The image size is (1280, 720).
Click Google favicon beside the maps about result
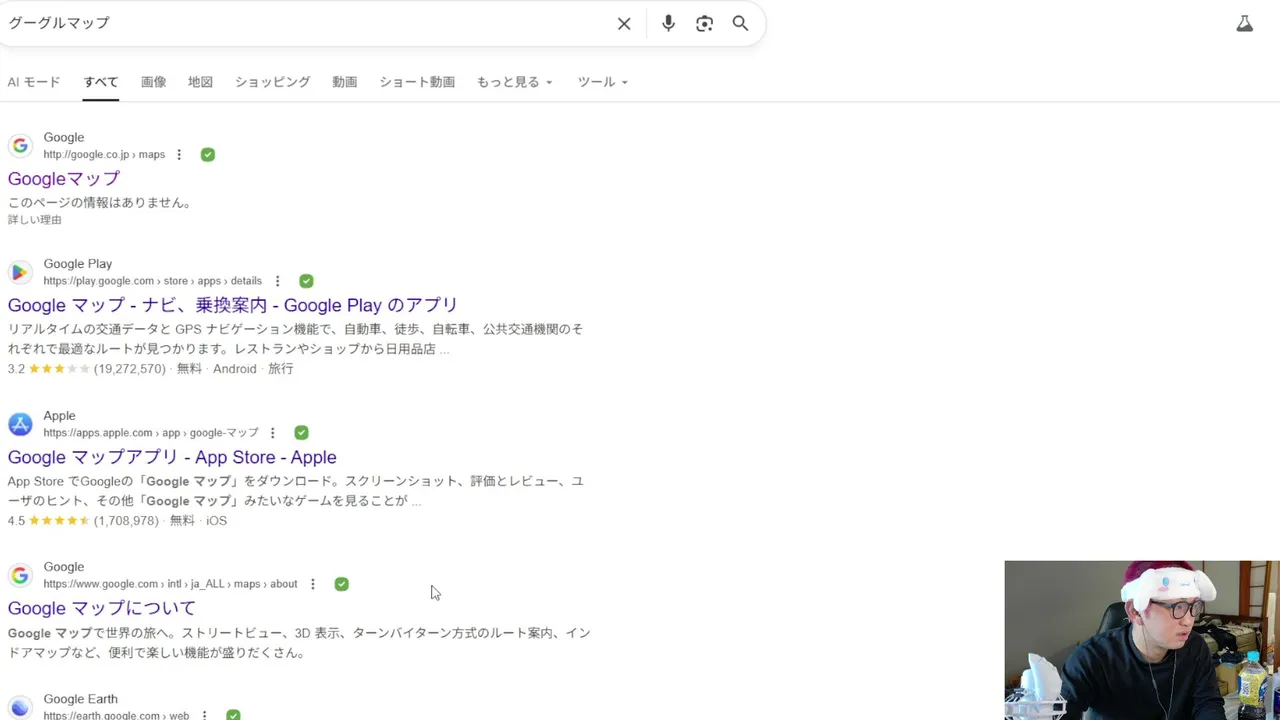(20, 575)
